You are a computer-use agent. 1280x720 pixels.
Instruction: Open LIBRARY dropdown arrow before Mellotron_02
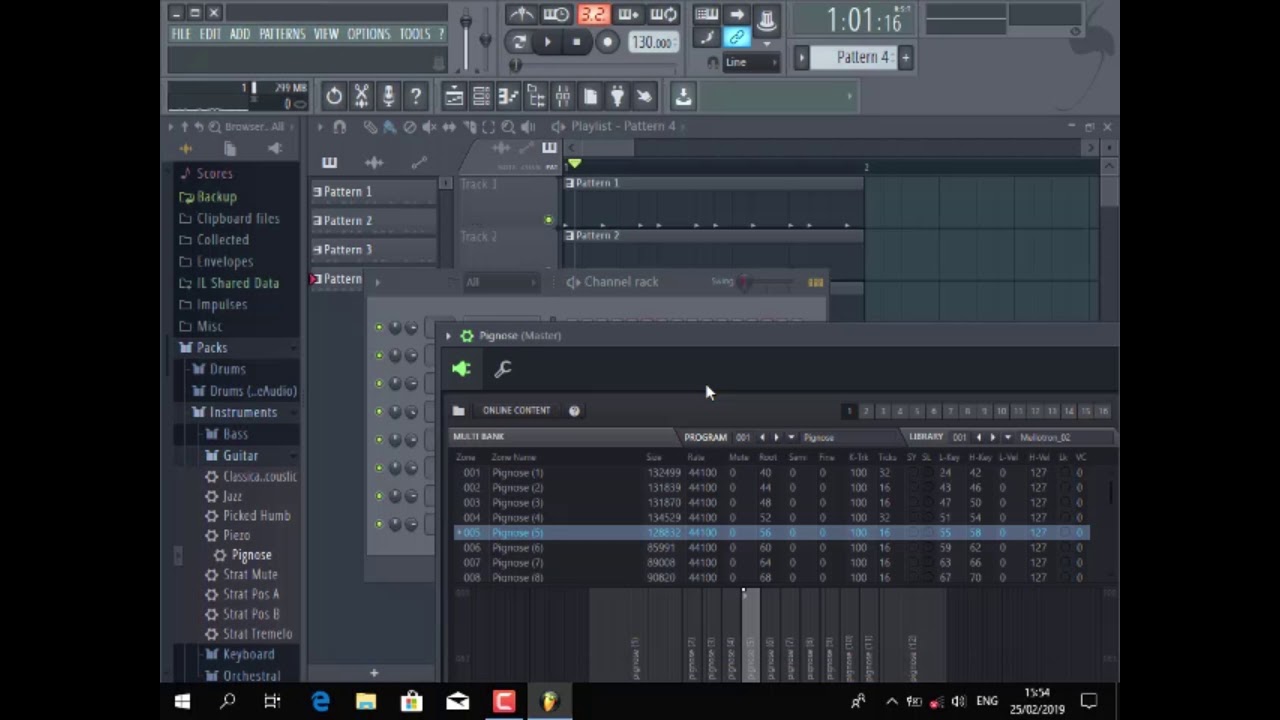pos(1007,437)
